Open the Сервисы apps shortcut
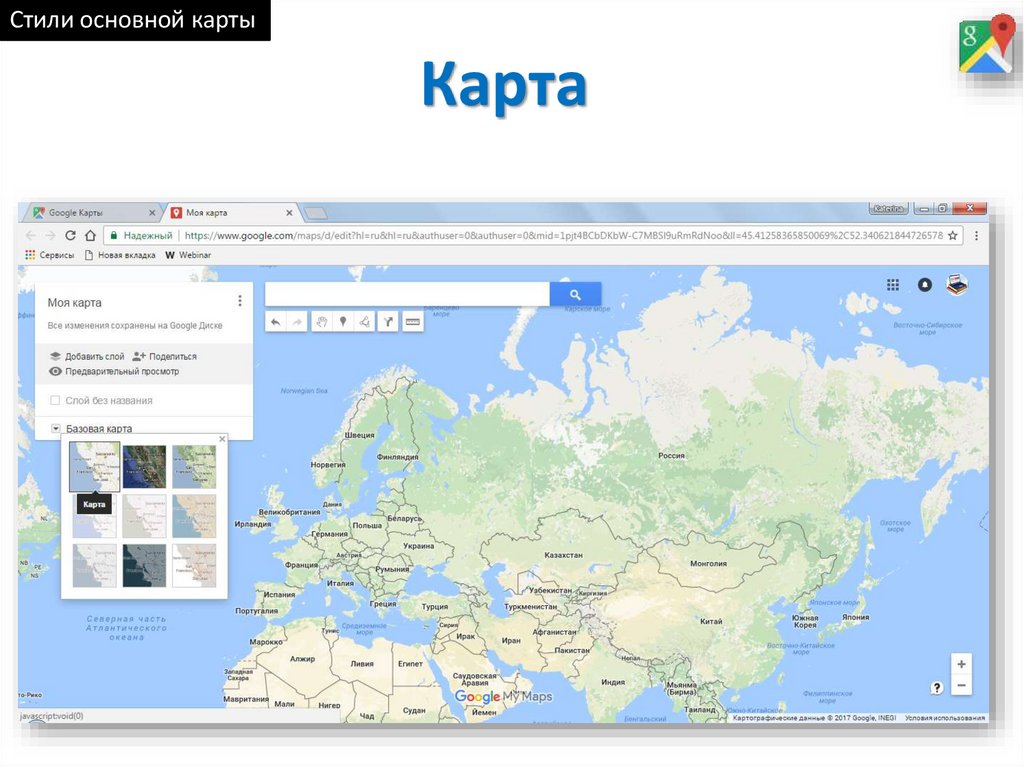1024x767 pixels. (x=50, y=255)
